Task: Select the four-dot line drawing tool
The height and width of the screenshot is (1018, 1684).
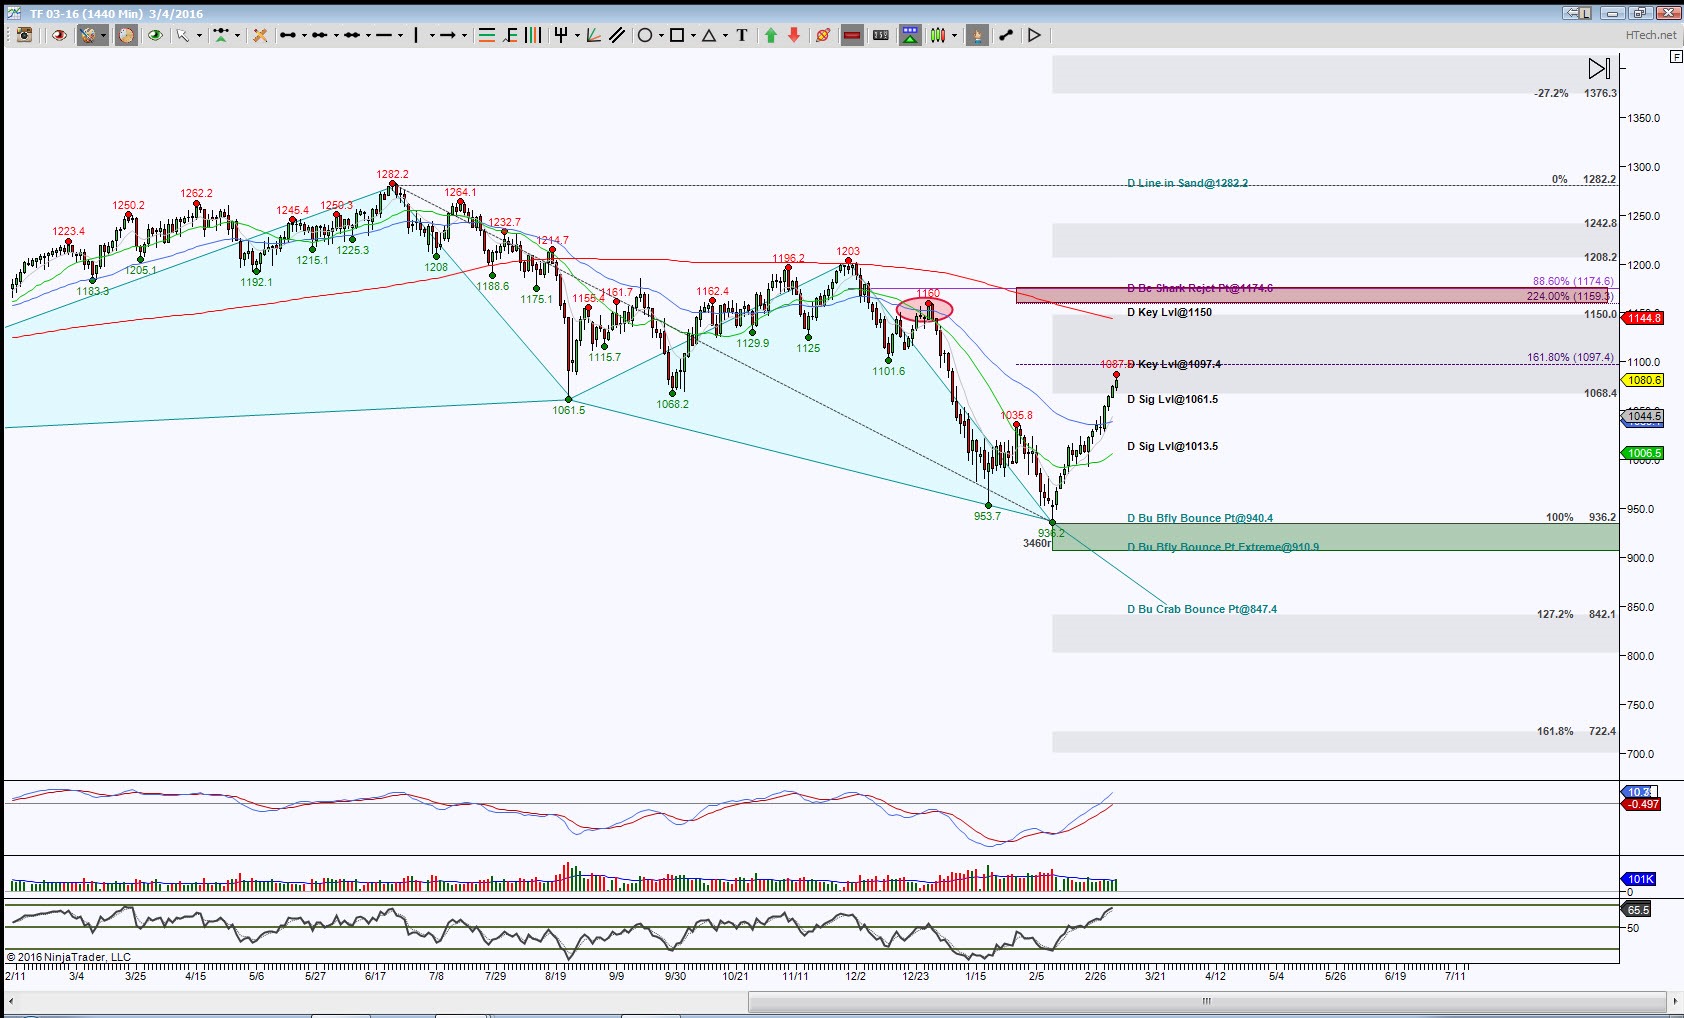Action: [352, 35]
